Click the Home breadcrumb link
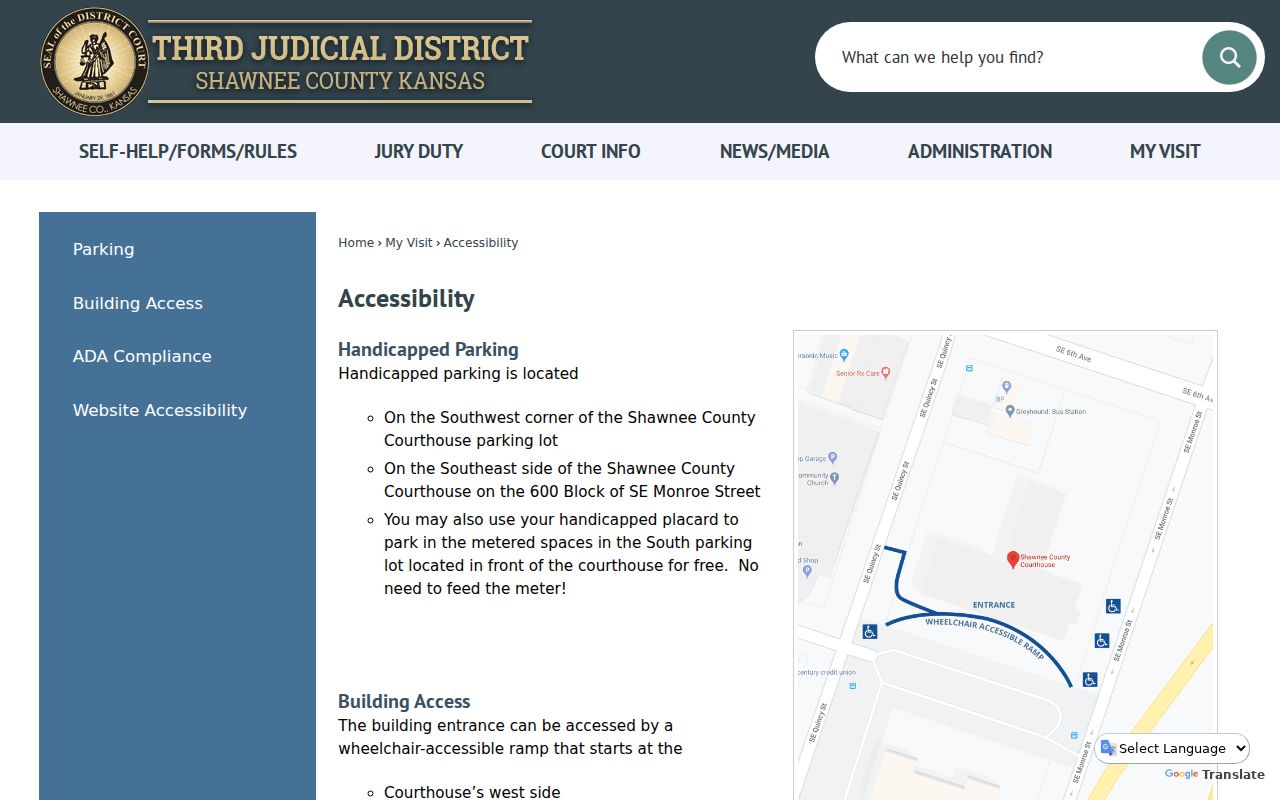Screen dimensions: 1280x800 (356, 243)
